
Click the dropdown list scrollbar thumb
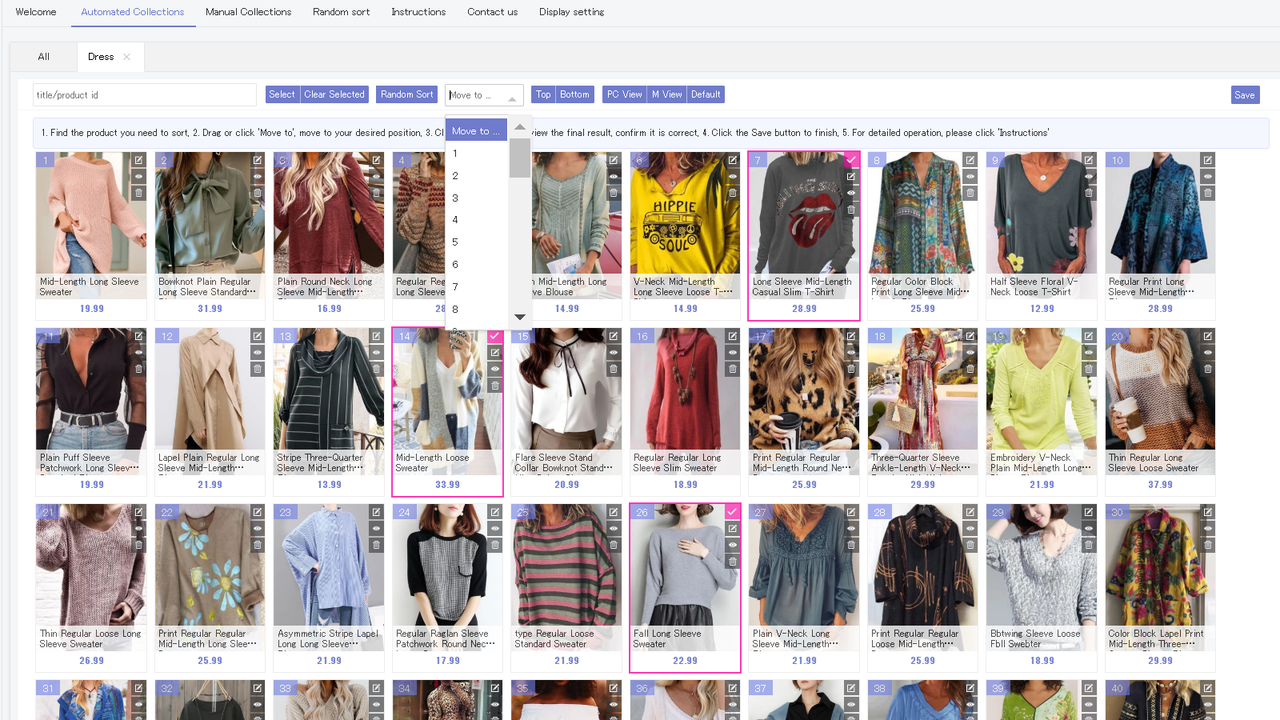click(x=520, y=158)
